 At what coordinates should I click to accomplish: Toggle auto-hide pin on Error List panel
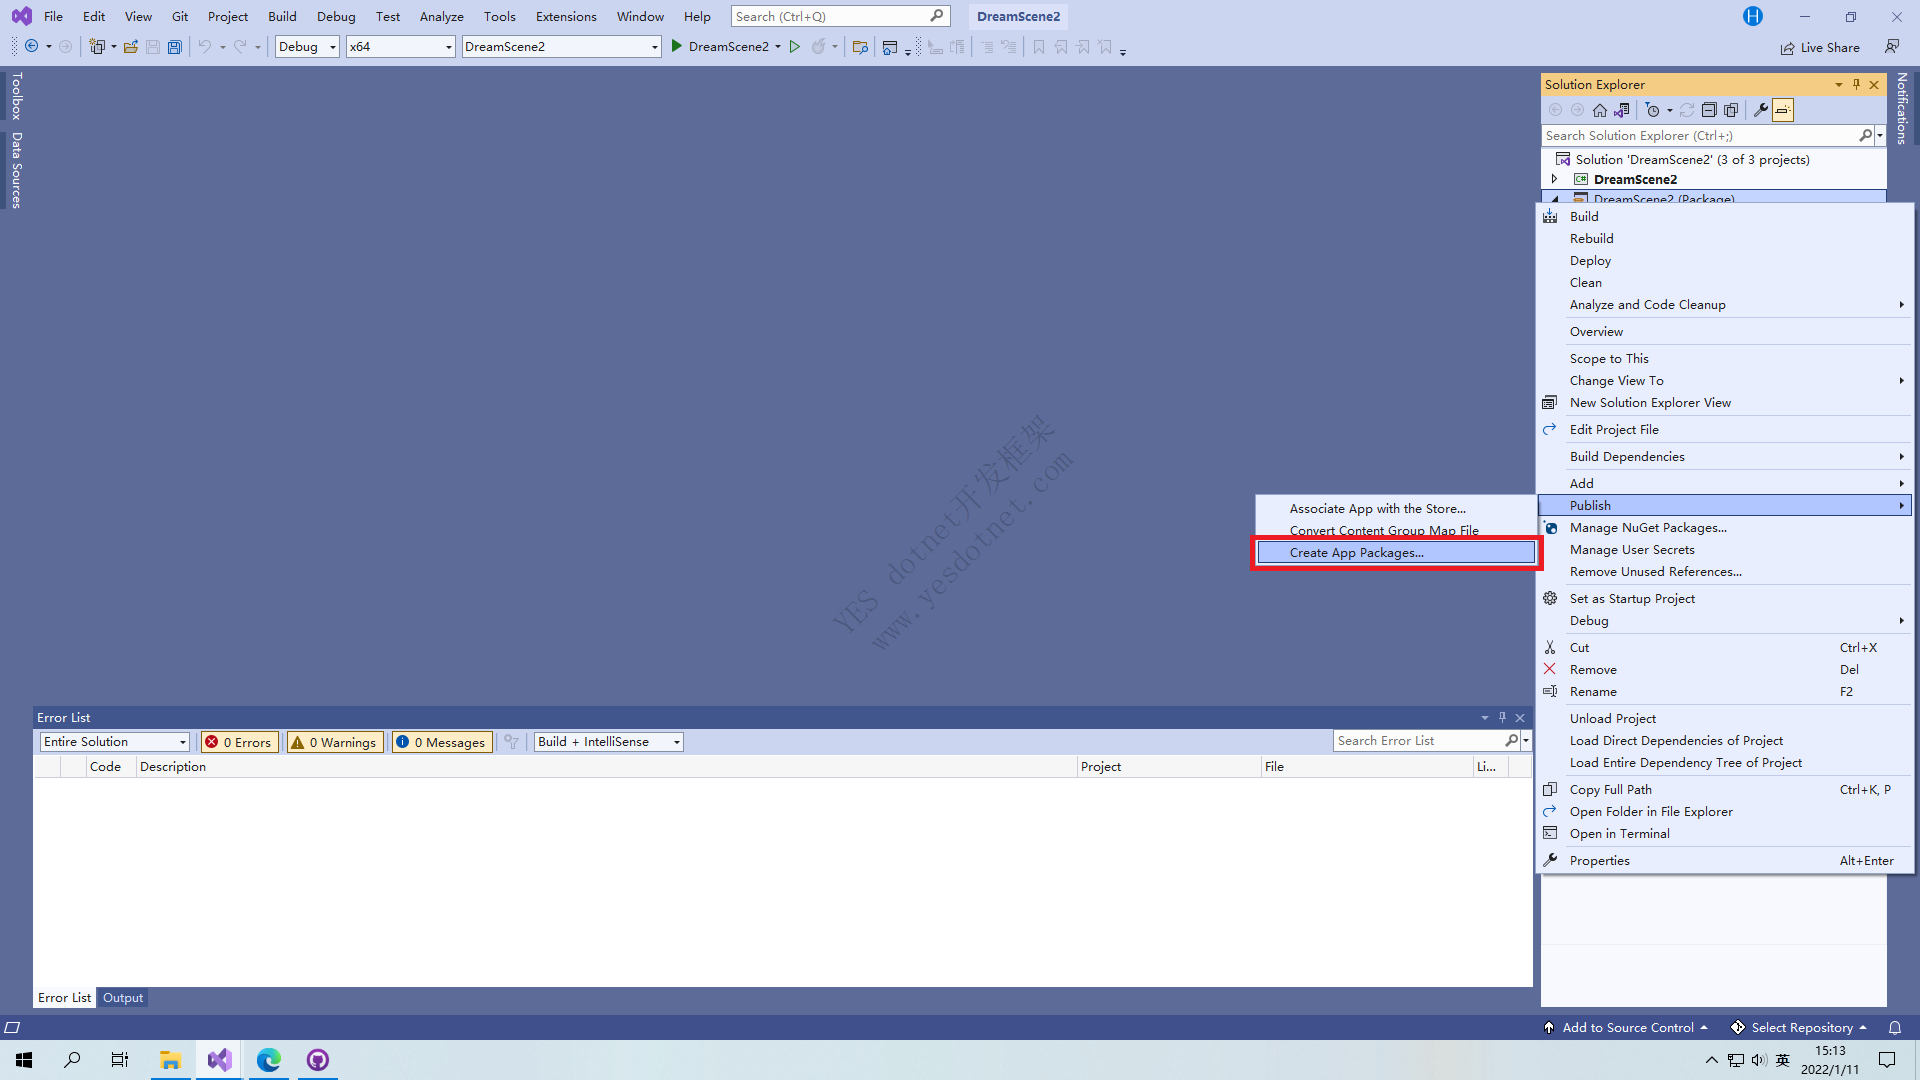click(1502, 718)
